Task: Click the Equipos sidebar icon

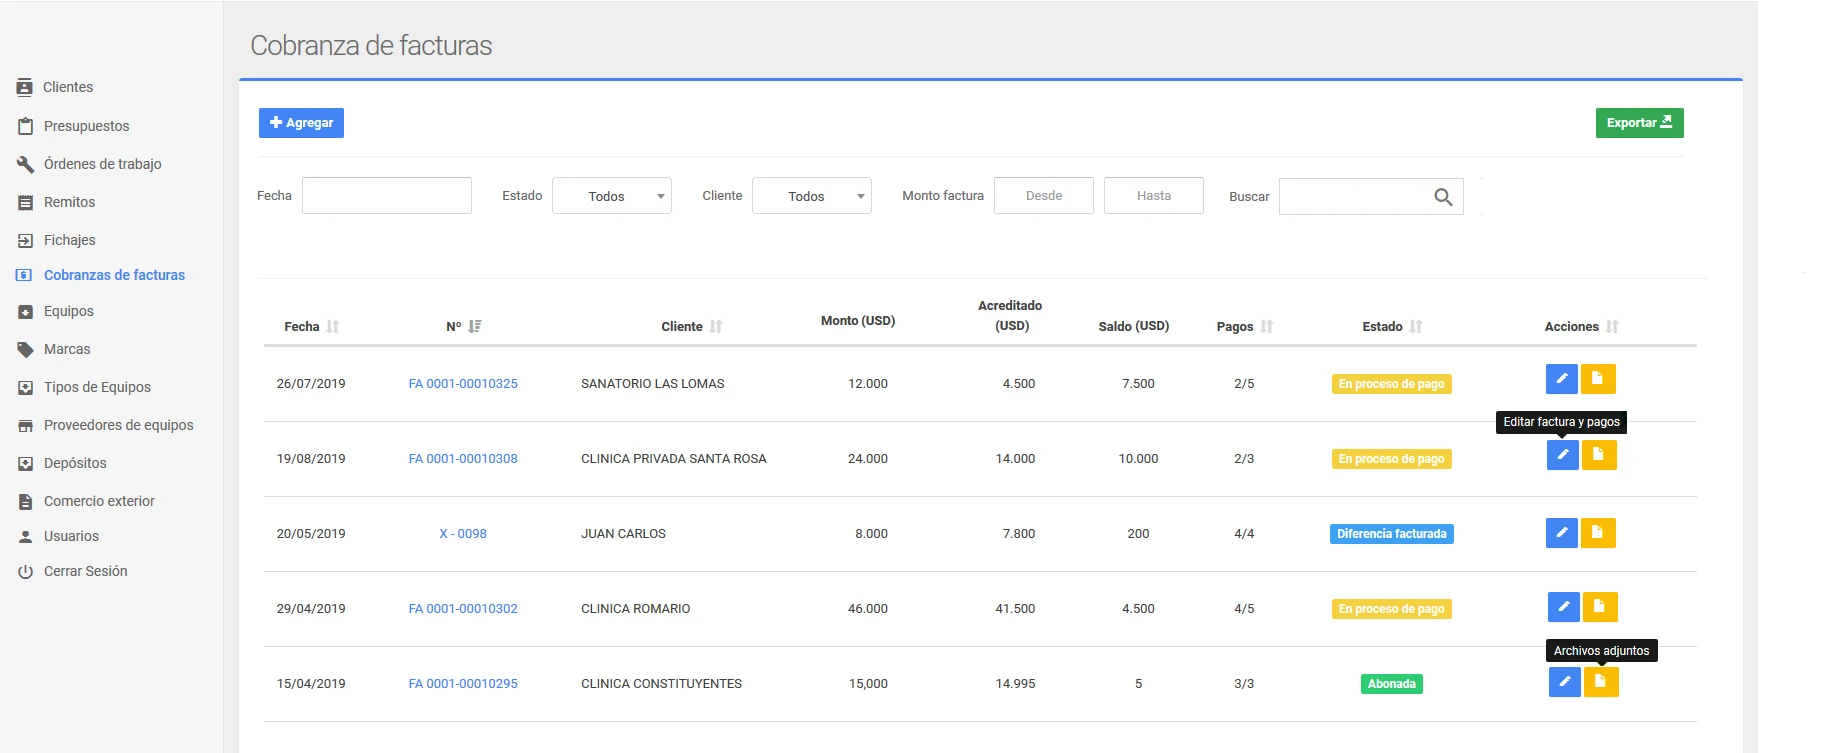Action: (x=25, y=312)
